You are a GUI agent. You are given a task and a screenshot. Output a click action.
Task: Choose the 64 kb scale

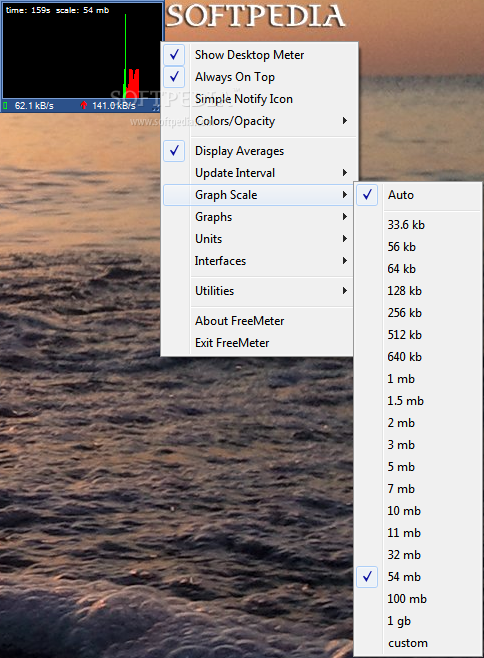coord(418,269)
